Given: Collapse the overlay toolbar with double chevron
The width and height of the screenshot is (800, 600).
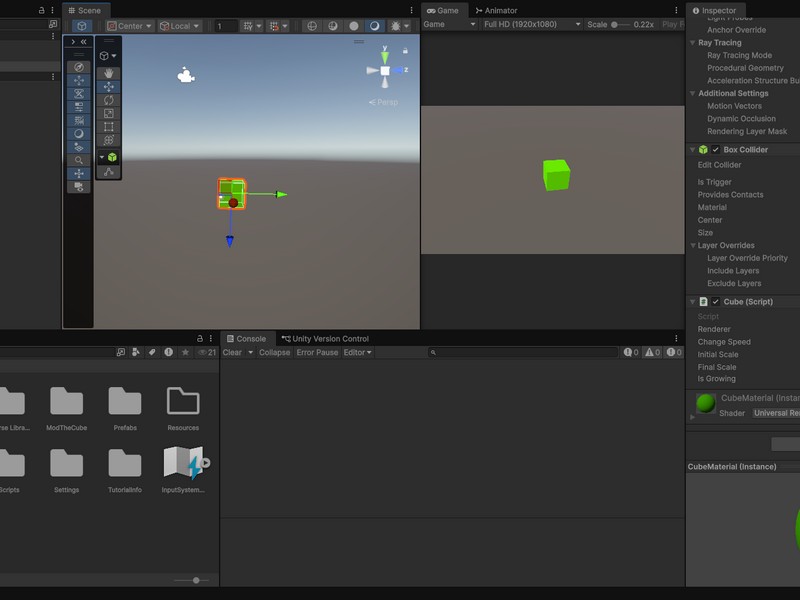Looking at the screenshot, I should (83, 42).
